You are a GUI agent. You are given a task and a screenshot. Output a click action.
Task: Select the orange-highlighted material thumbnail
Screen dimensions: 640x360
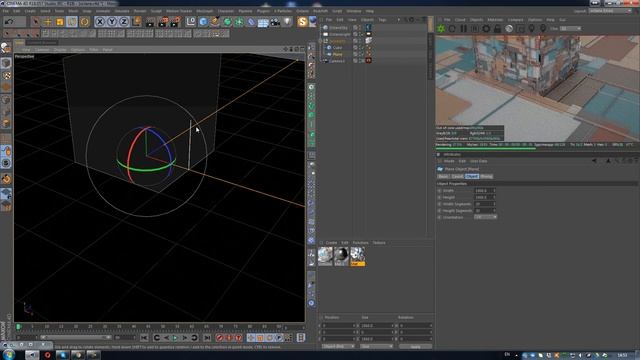[358, 256]
